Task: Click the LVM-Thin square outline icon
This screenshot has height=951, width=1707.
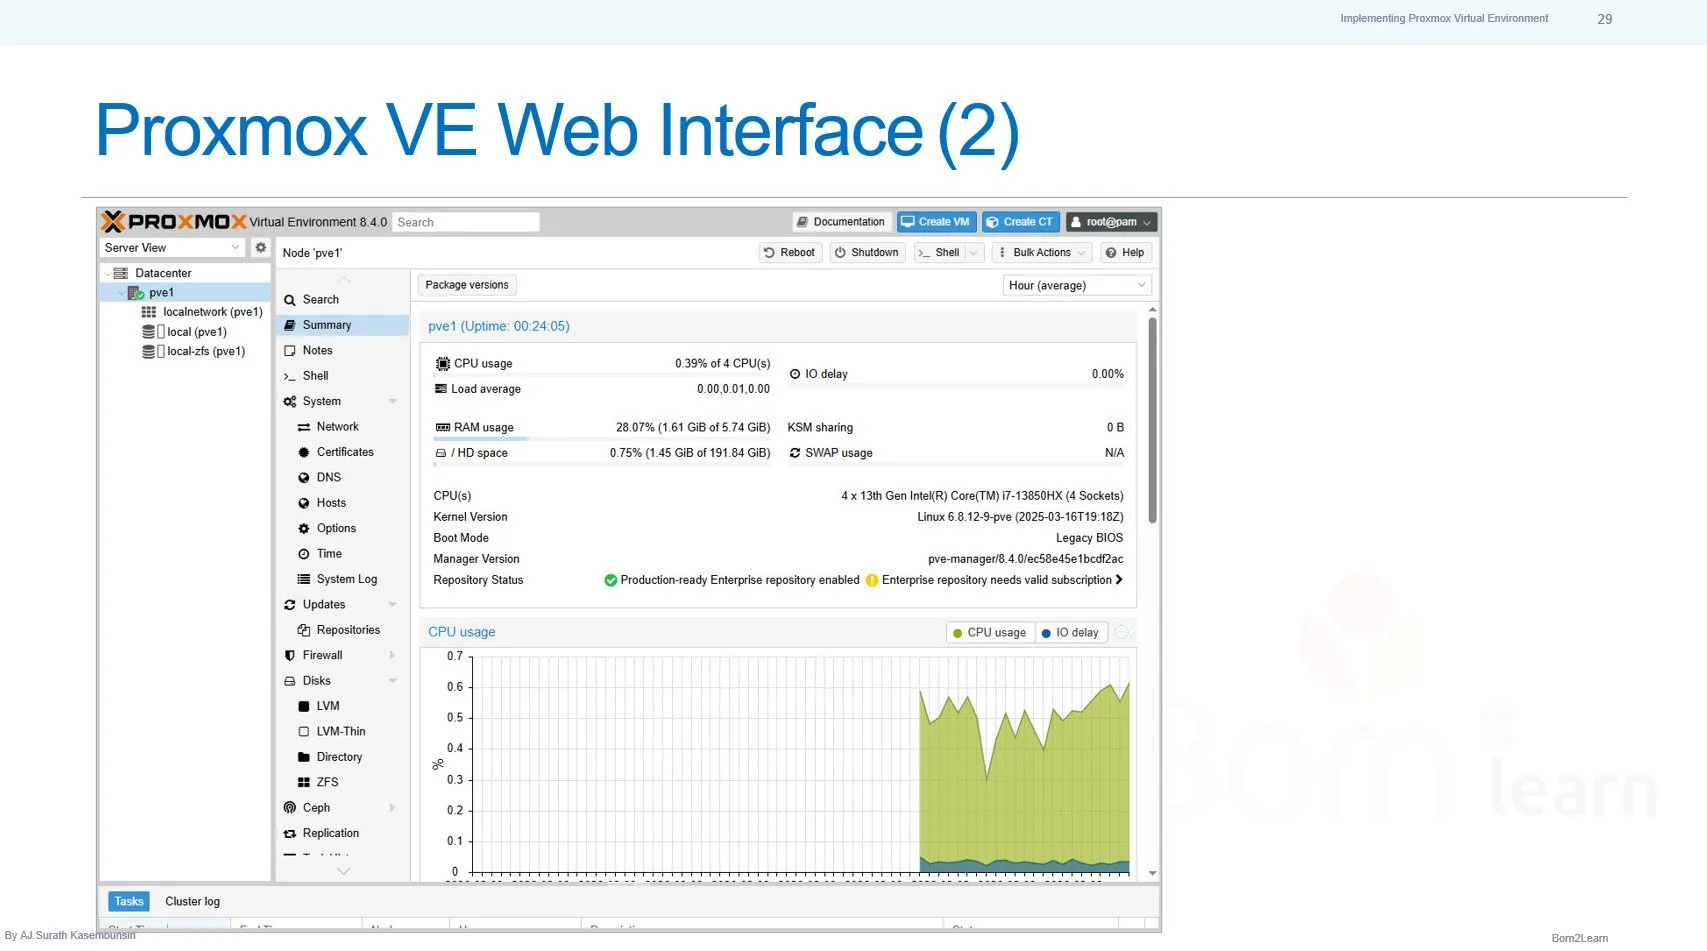Action: (x=304, y=732)
